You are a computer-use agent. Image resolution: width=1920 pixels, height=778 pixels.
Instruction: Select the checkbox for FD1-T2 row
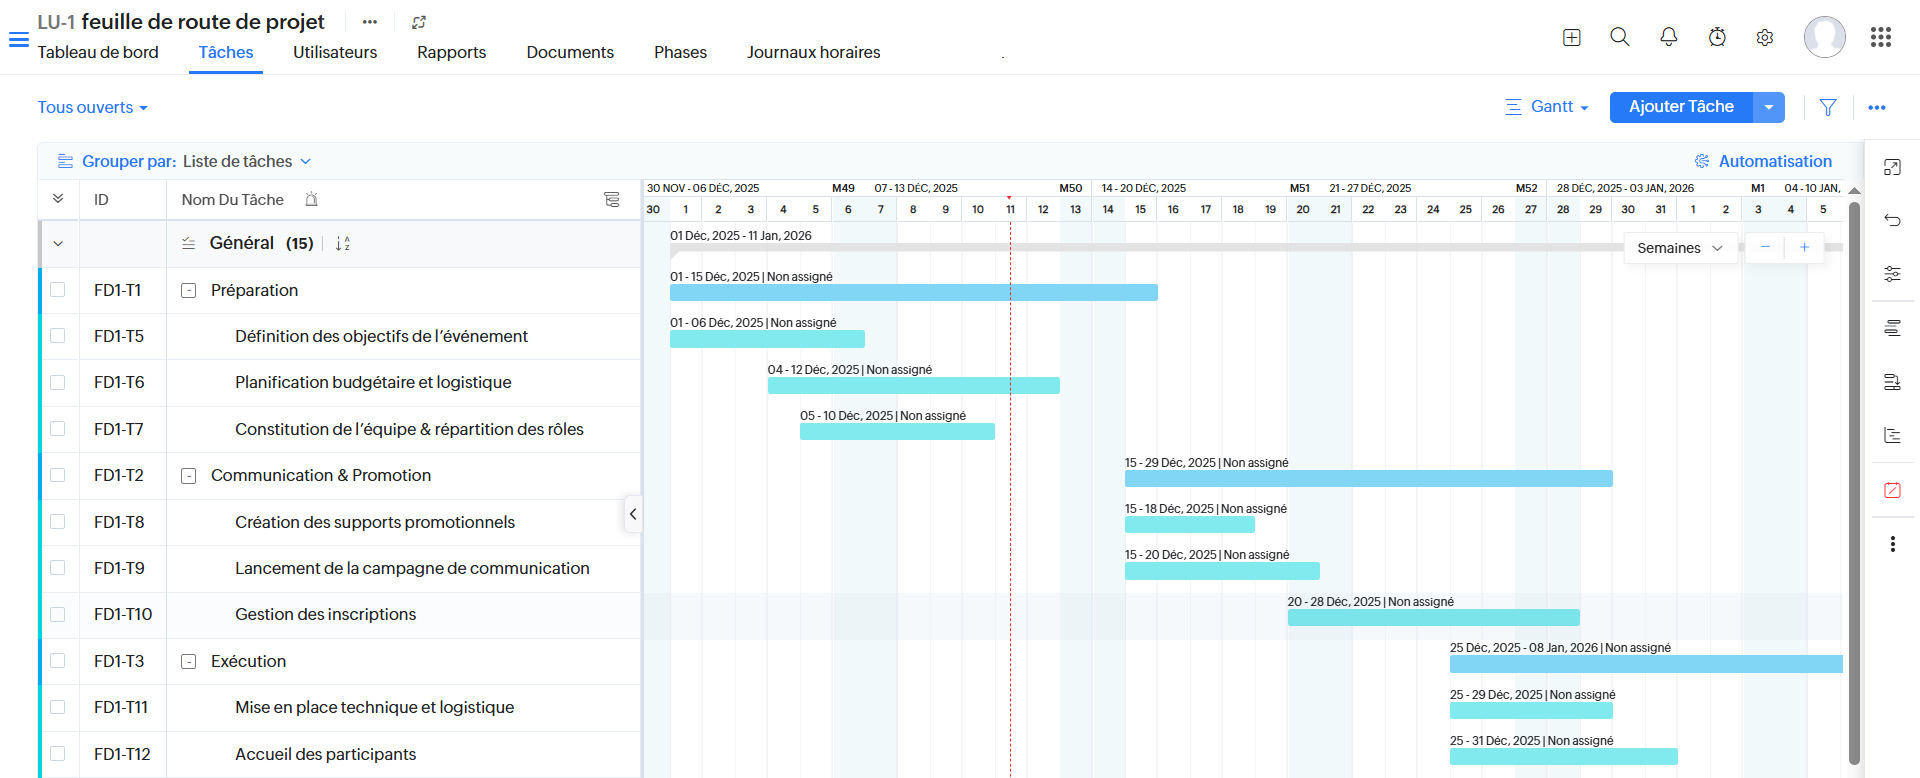coord(58,475)
